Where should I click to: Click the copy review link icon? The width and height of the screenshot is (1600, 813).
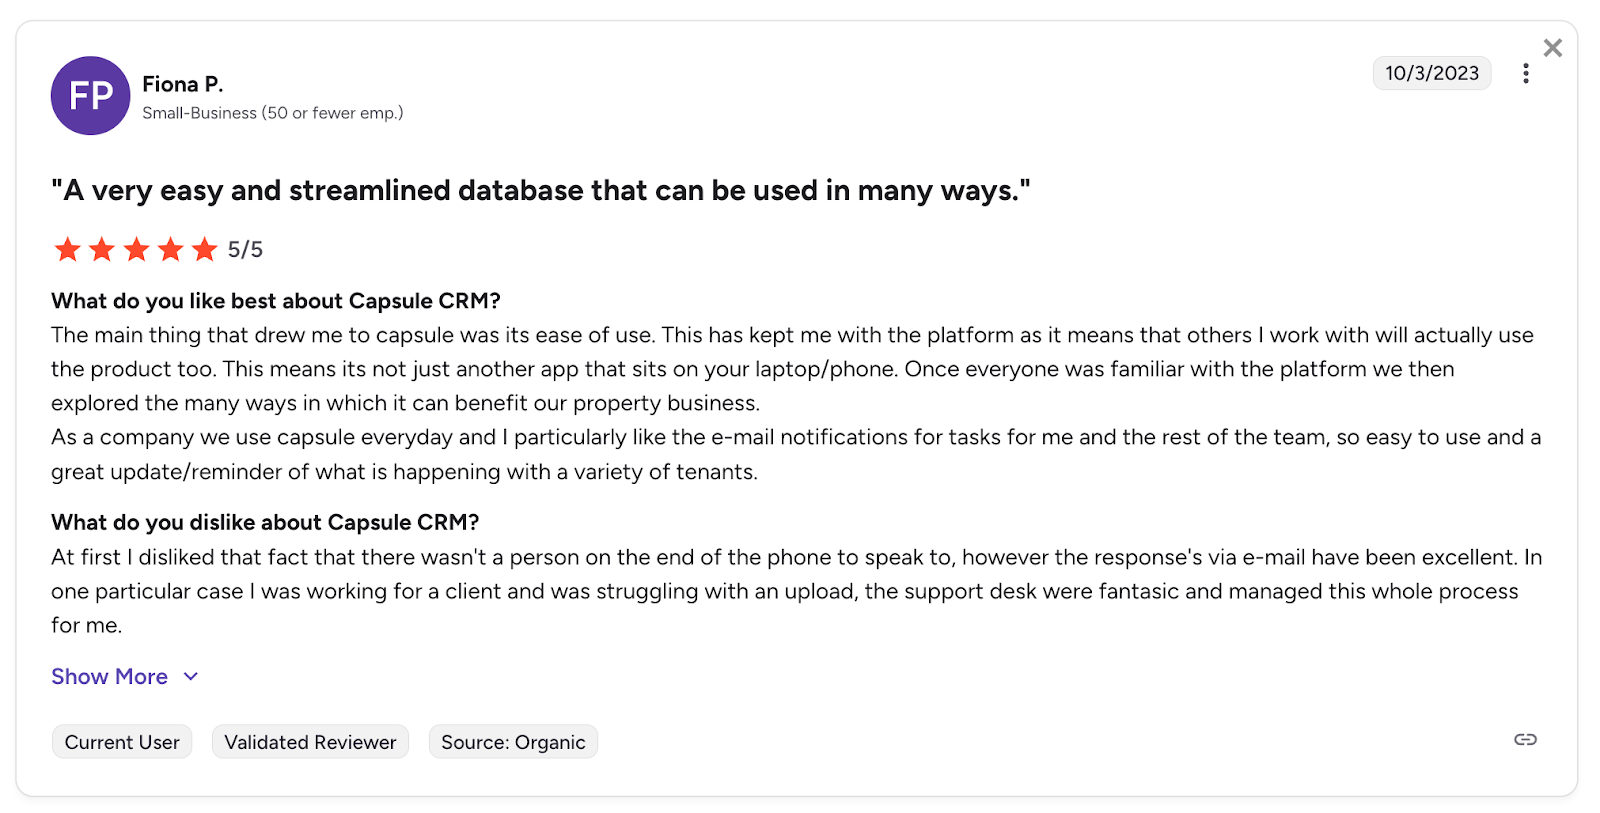tap(1525, 740)
